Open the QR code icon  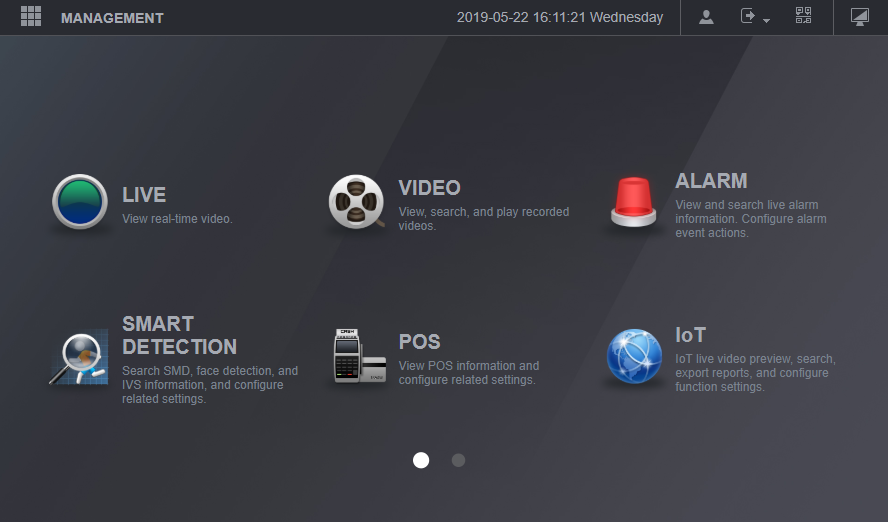click(x=803, y=16)
